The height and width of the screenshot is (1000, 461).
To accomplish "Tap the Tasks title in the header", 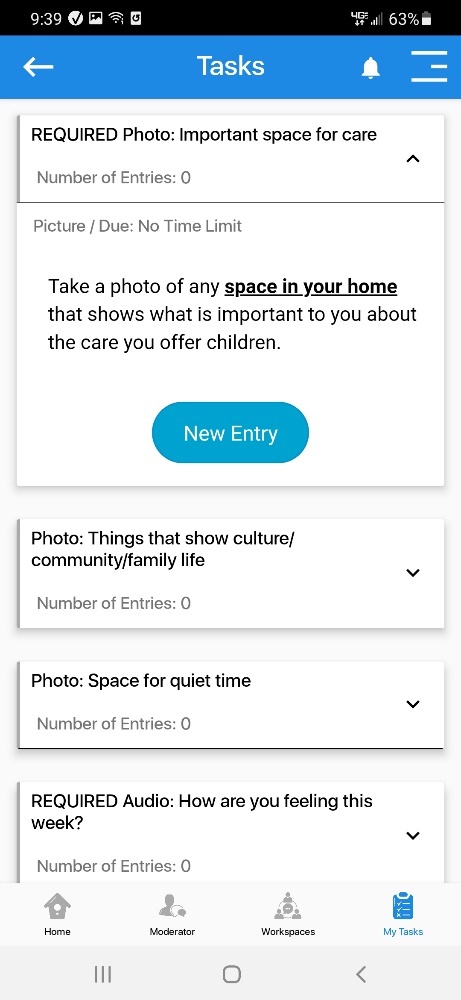I will point(230,66).
